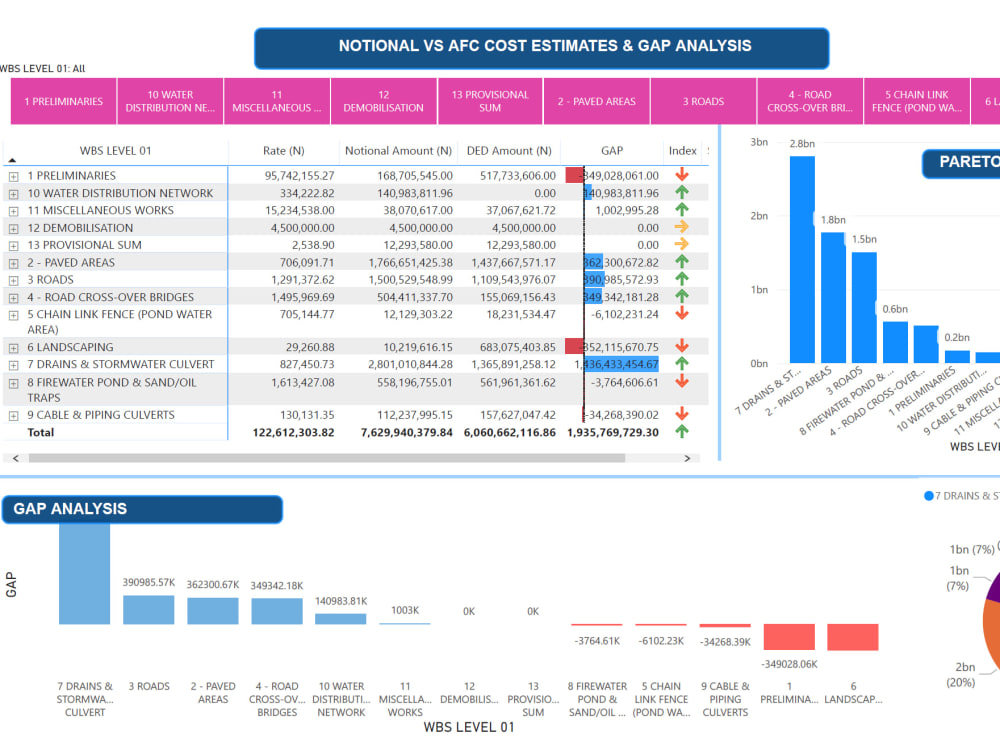Expand the 11 MISCELLANEOUS WORKS row

pyautogui.click(x=13, y=211)
